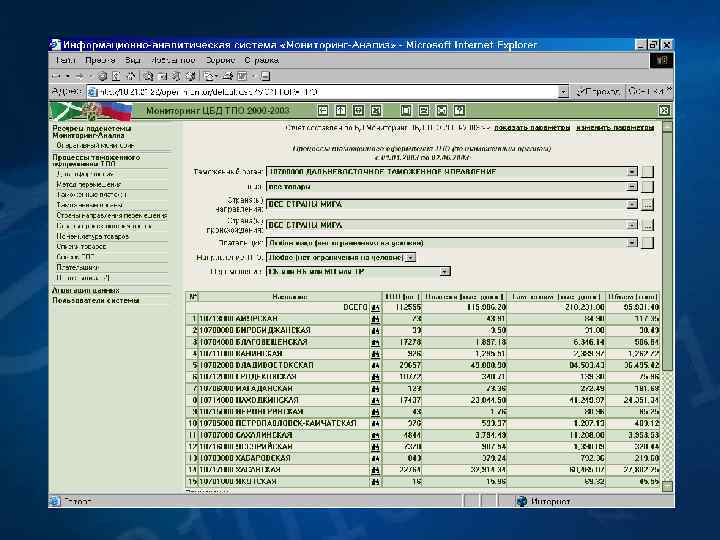This screenshot has height=540, width=720.
Task: Click binoculars icon in the ВСЕГО row
Action: [376, 308]
